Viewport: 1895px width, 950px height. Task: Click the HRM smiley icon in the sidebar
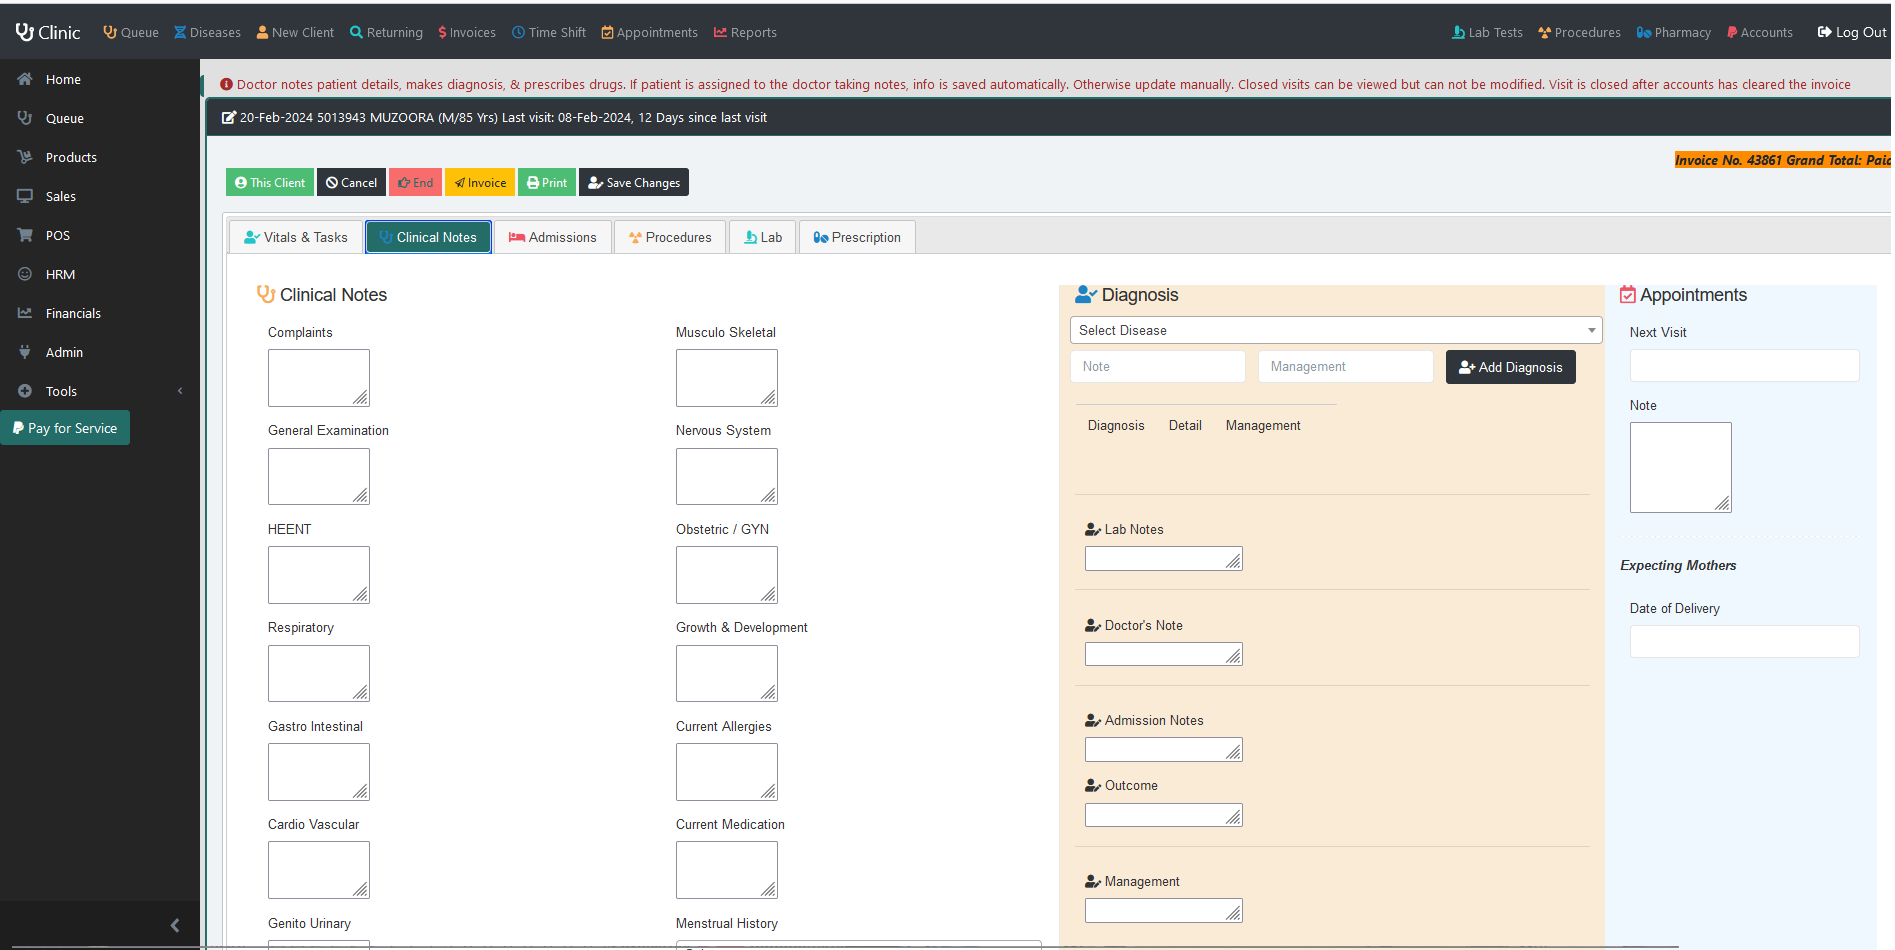tap(25, 274)
